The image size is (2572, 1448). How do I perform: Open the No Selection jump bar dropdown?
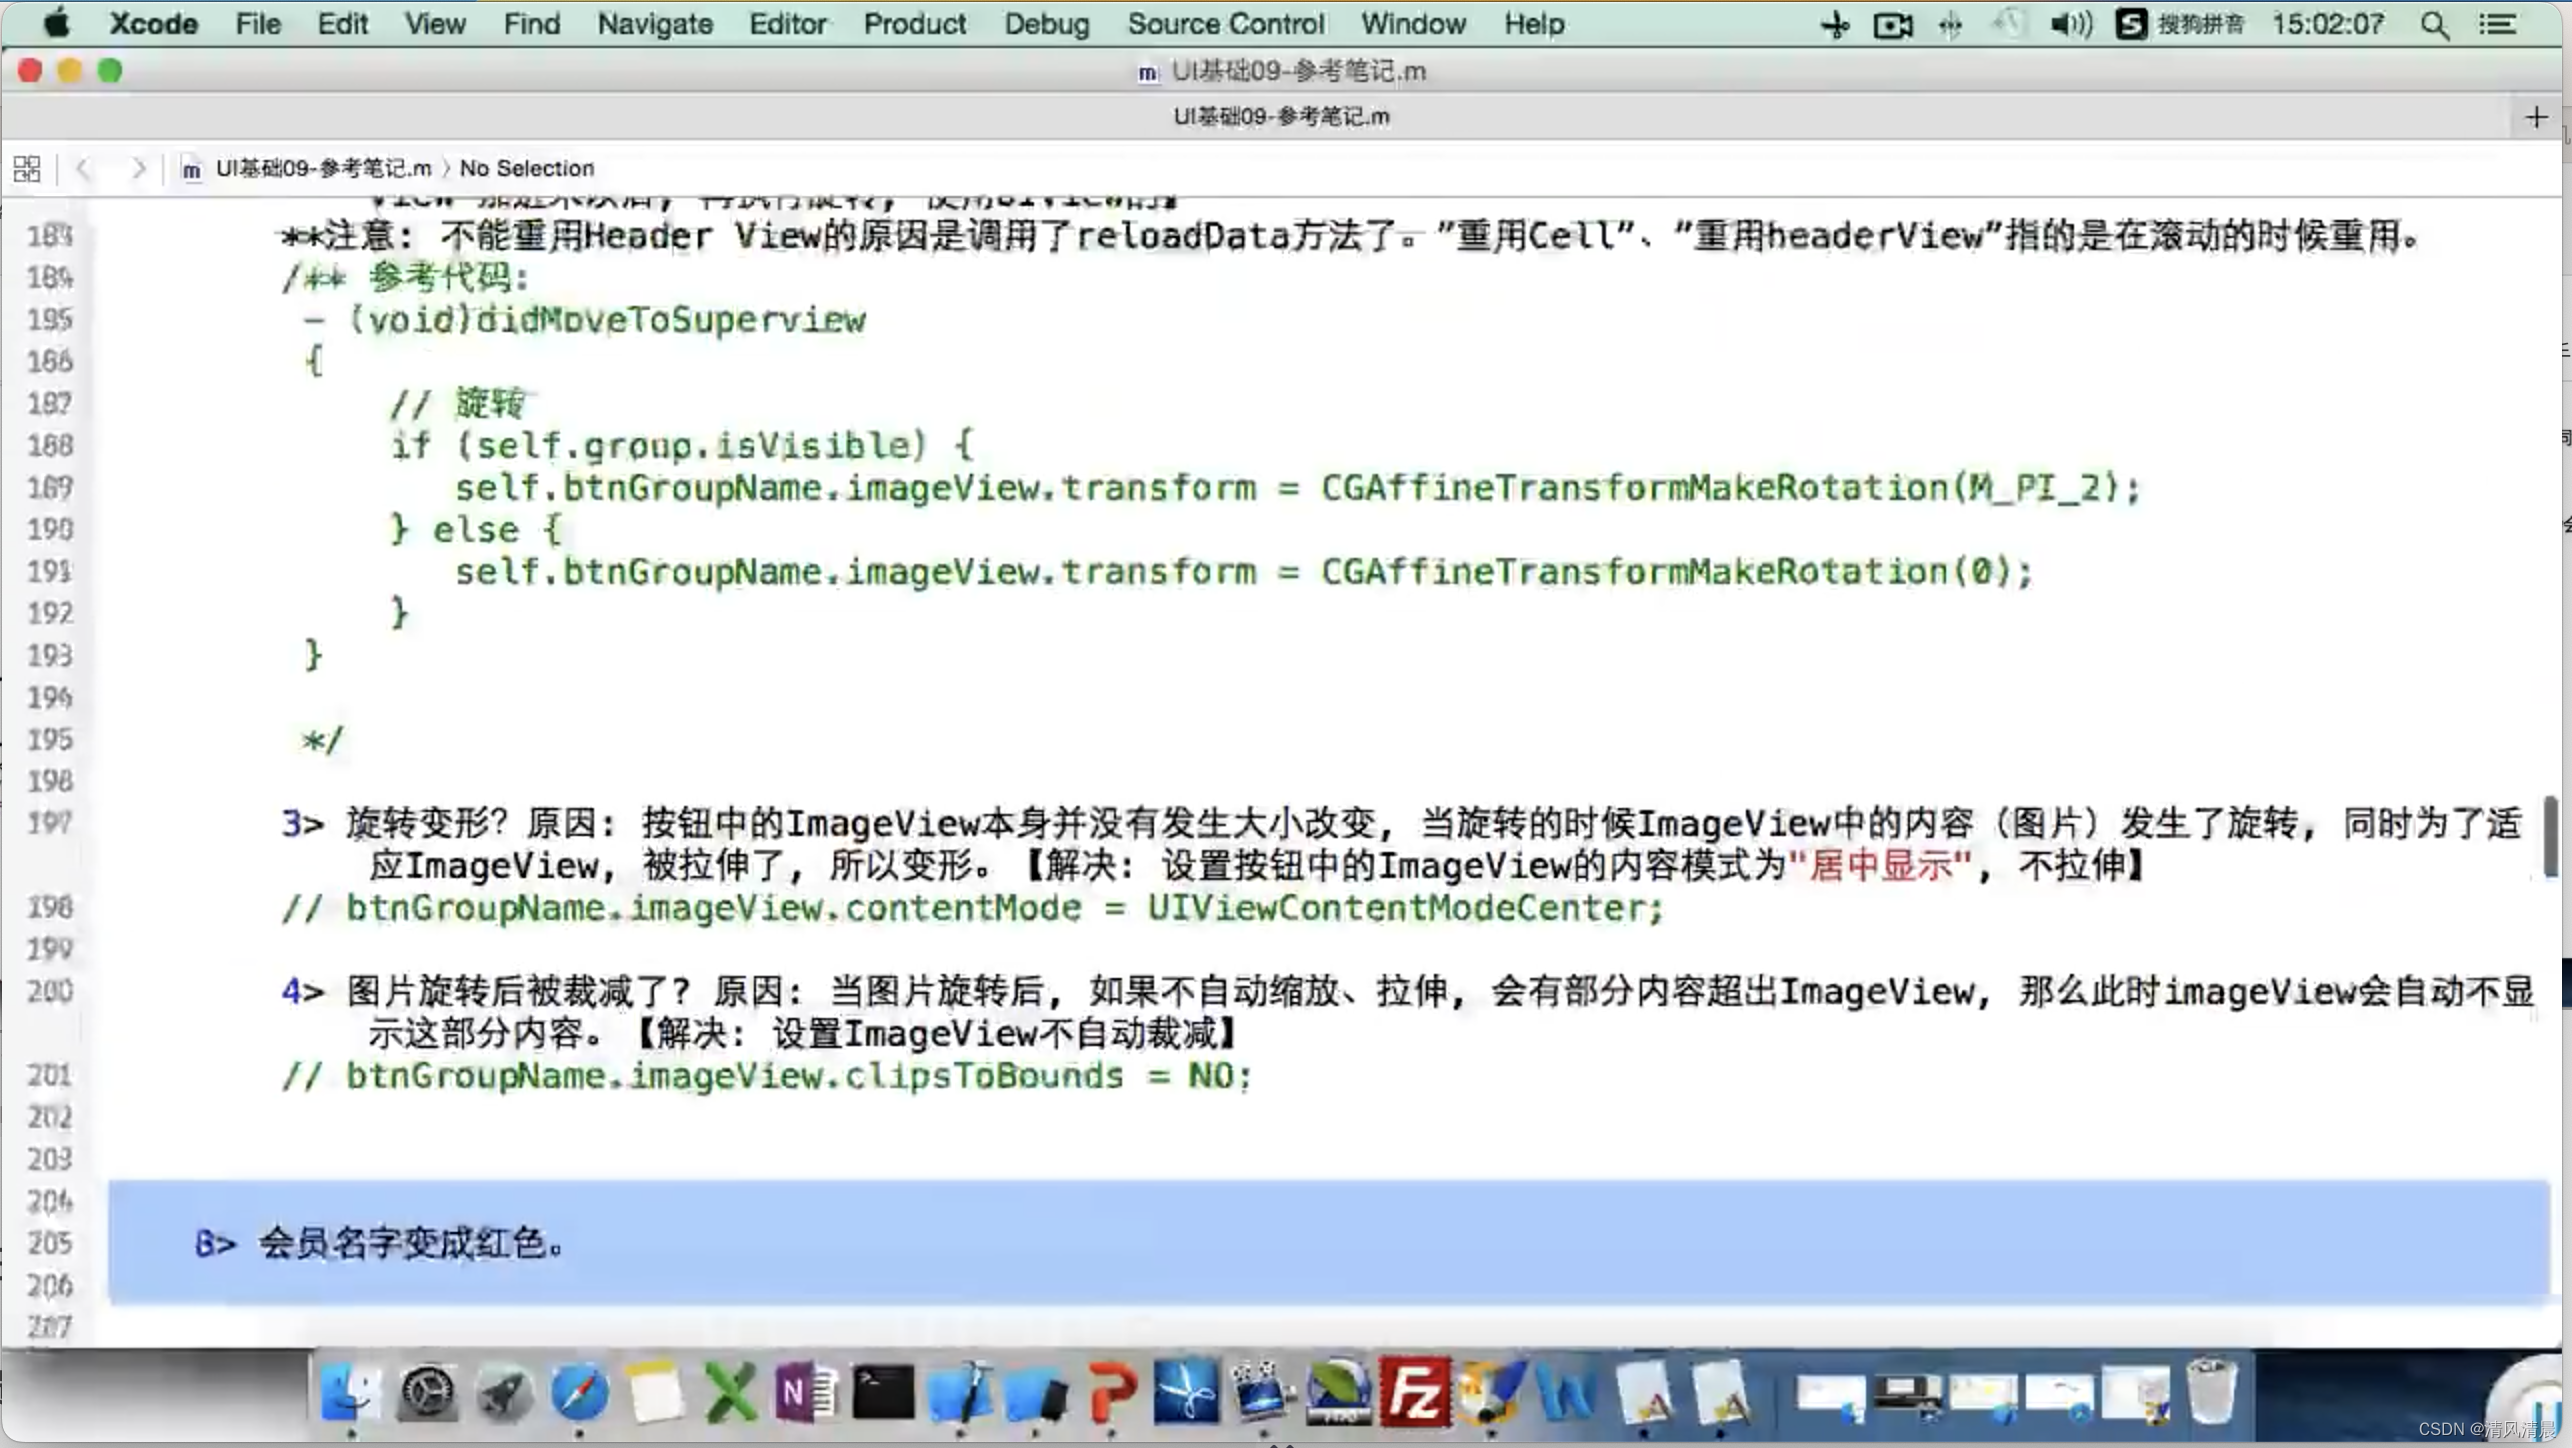point(527,168)
